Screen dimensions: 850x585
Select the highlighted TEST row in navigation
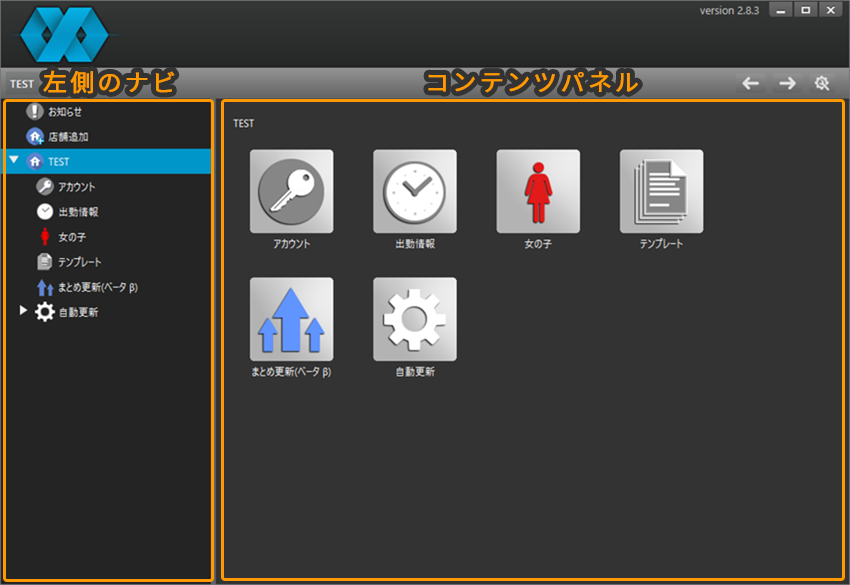pos(107,162)
